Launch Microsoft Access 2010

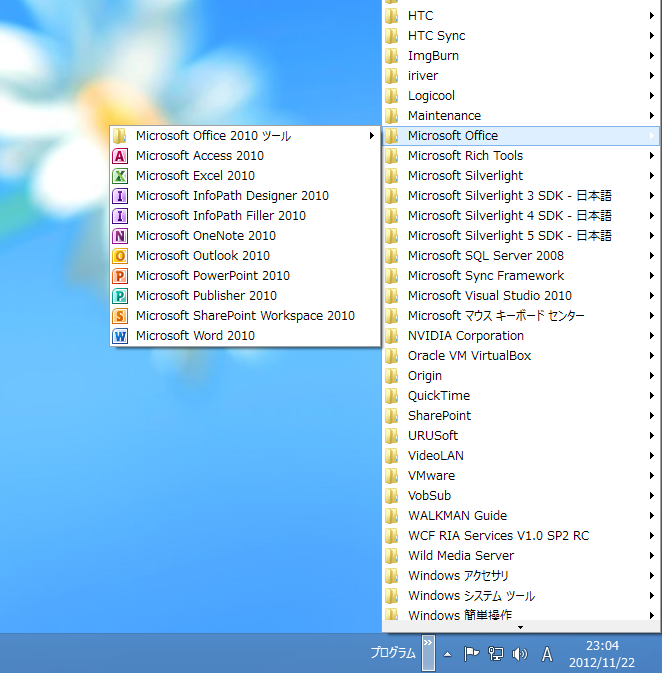[x=245, y=156]
